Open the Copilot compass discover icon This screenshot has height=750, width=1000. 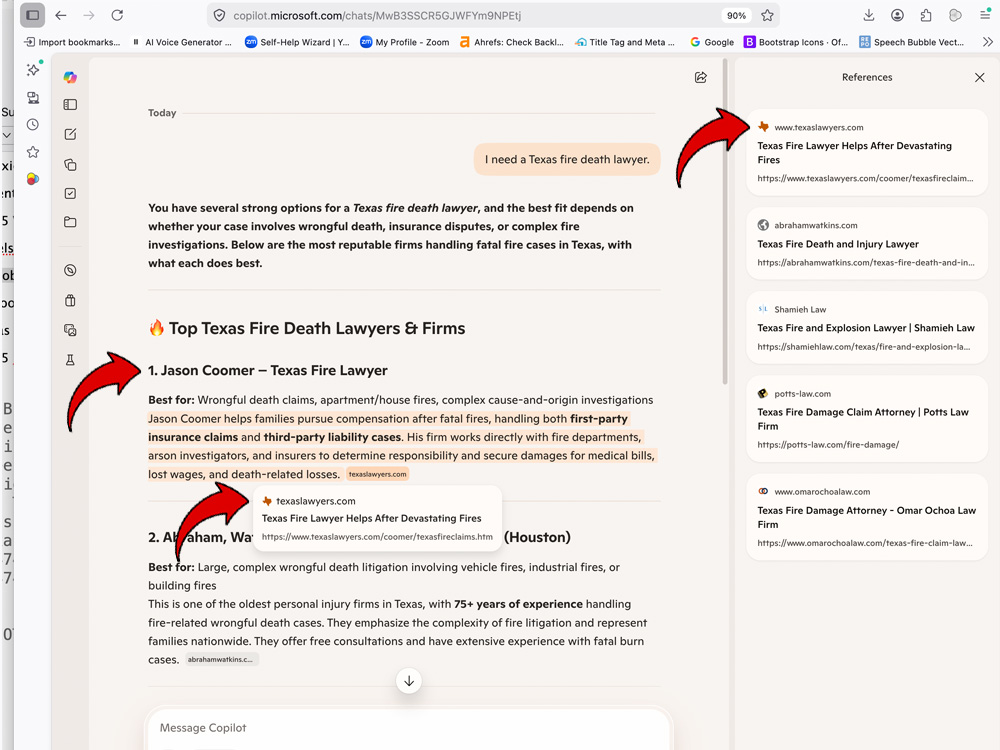coord(70,270)
